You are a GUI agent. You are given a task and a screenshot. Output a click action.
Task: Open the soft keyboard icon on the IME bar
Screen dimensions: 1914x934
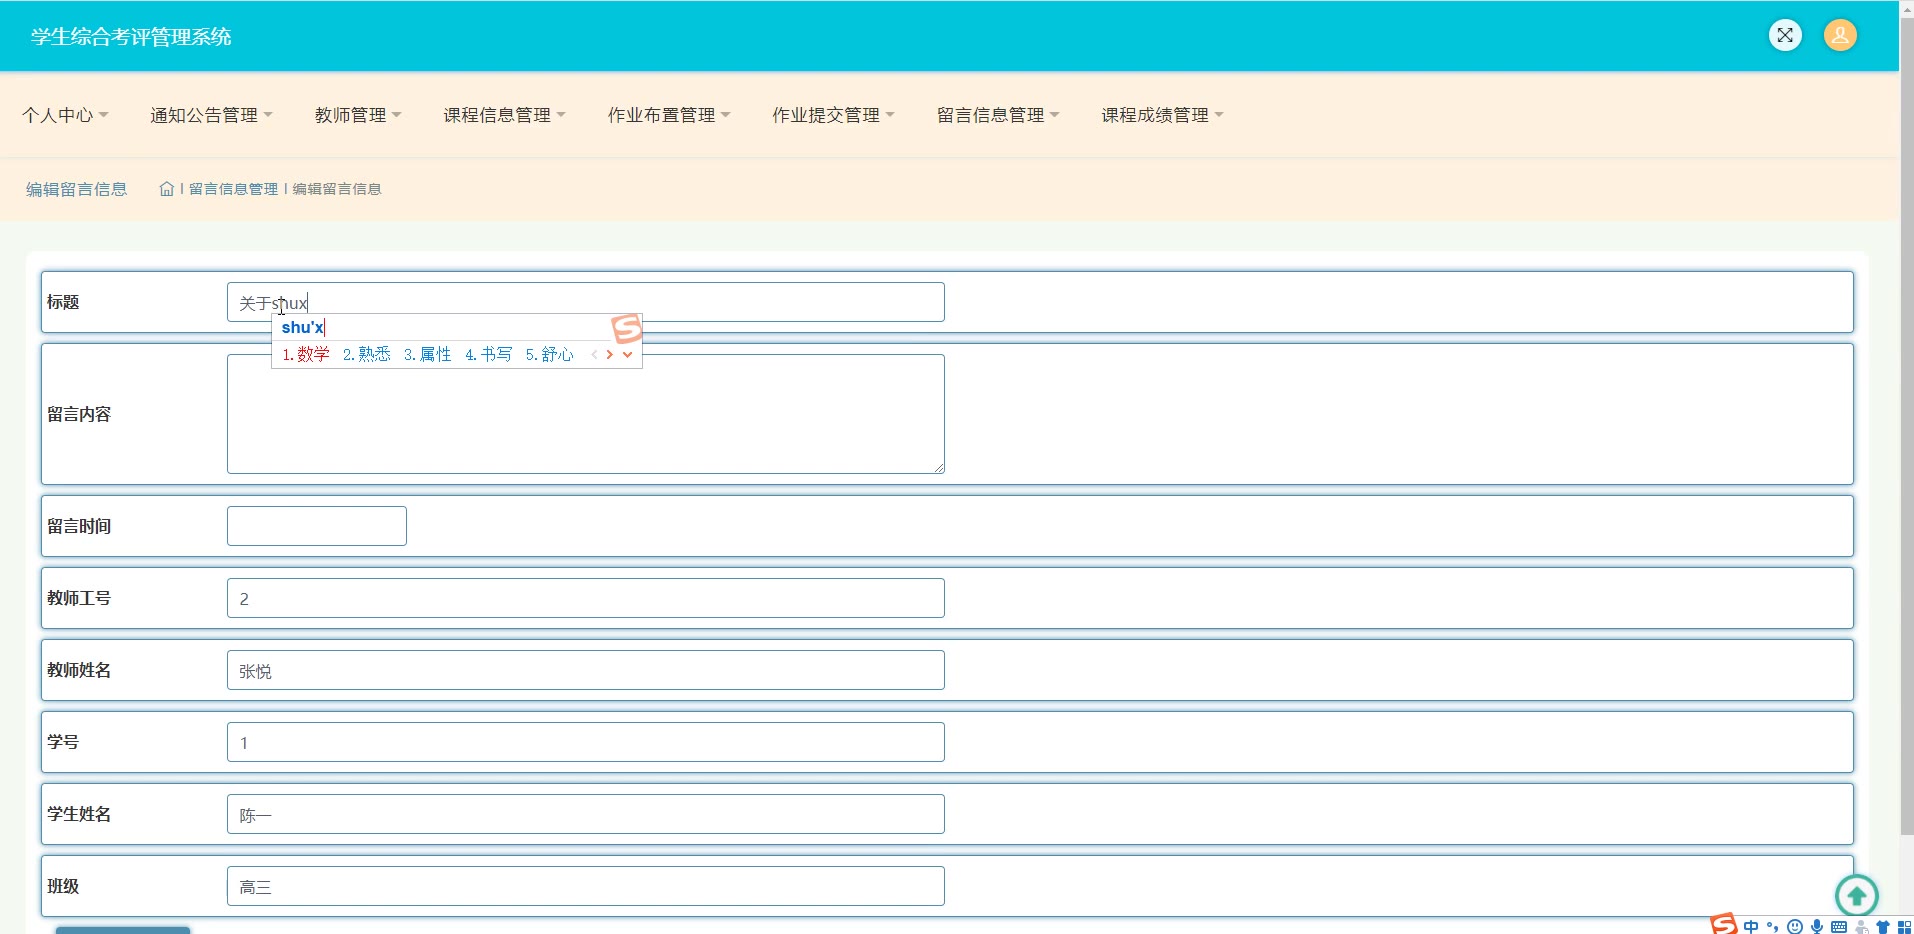point(1839,927)
